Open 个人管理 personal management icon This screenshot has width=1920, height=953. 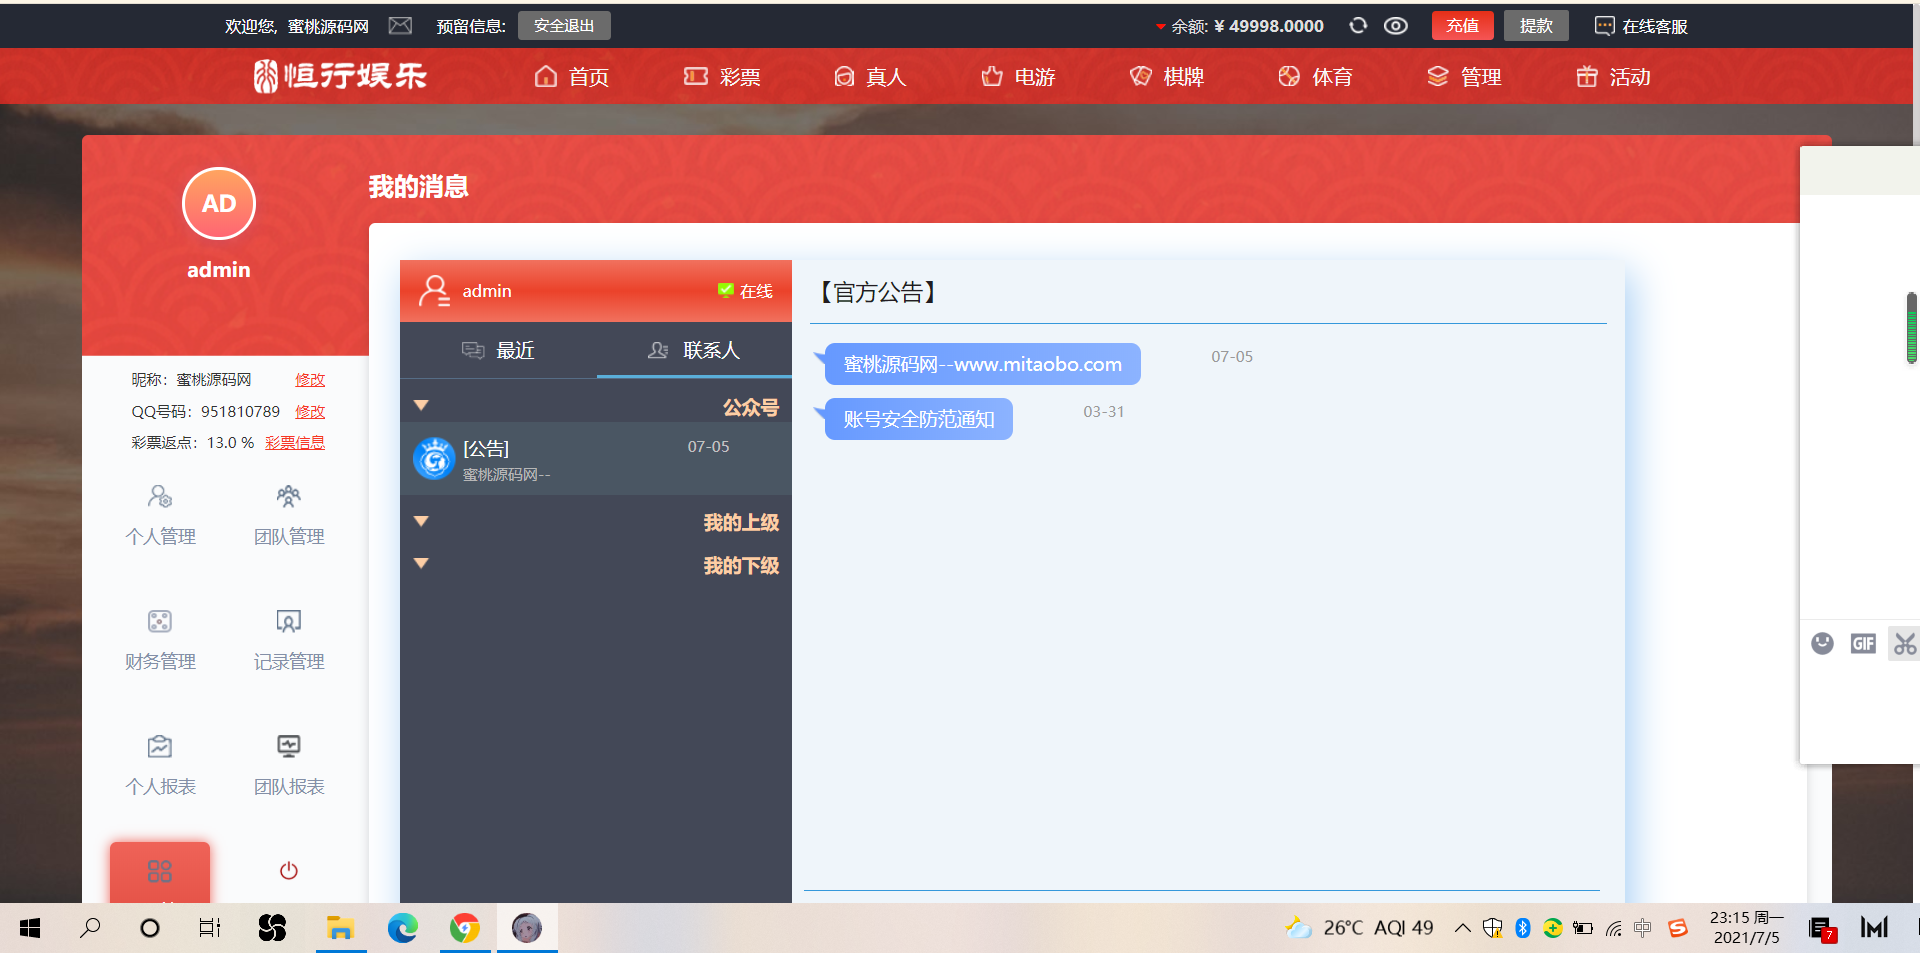click(x=160, y=497)
